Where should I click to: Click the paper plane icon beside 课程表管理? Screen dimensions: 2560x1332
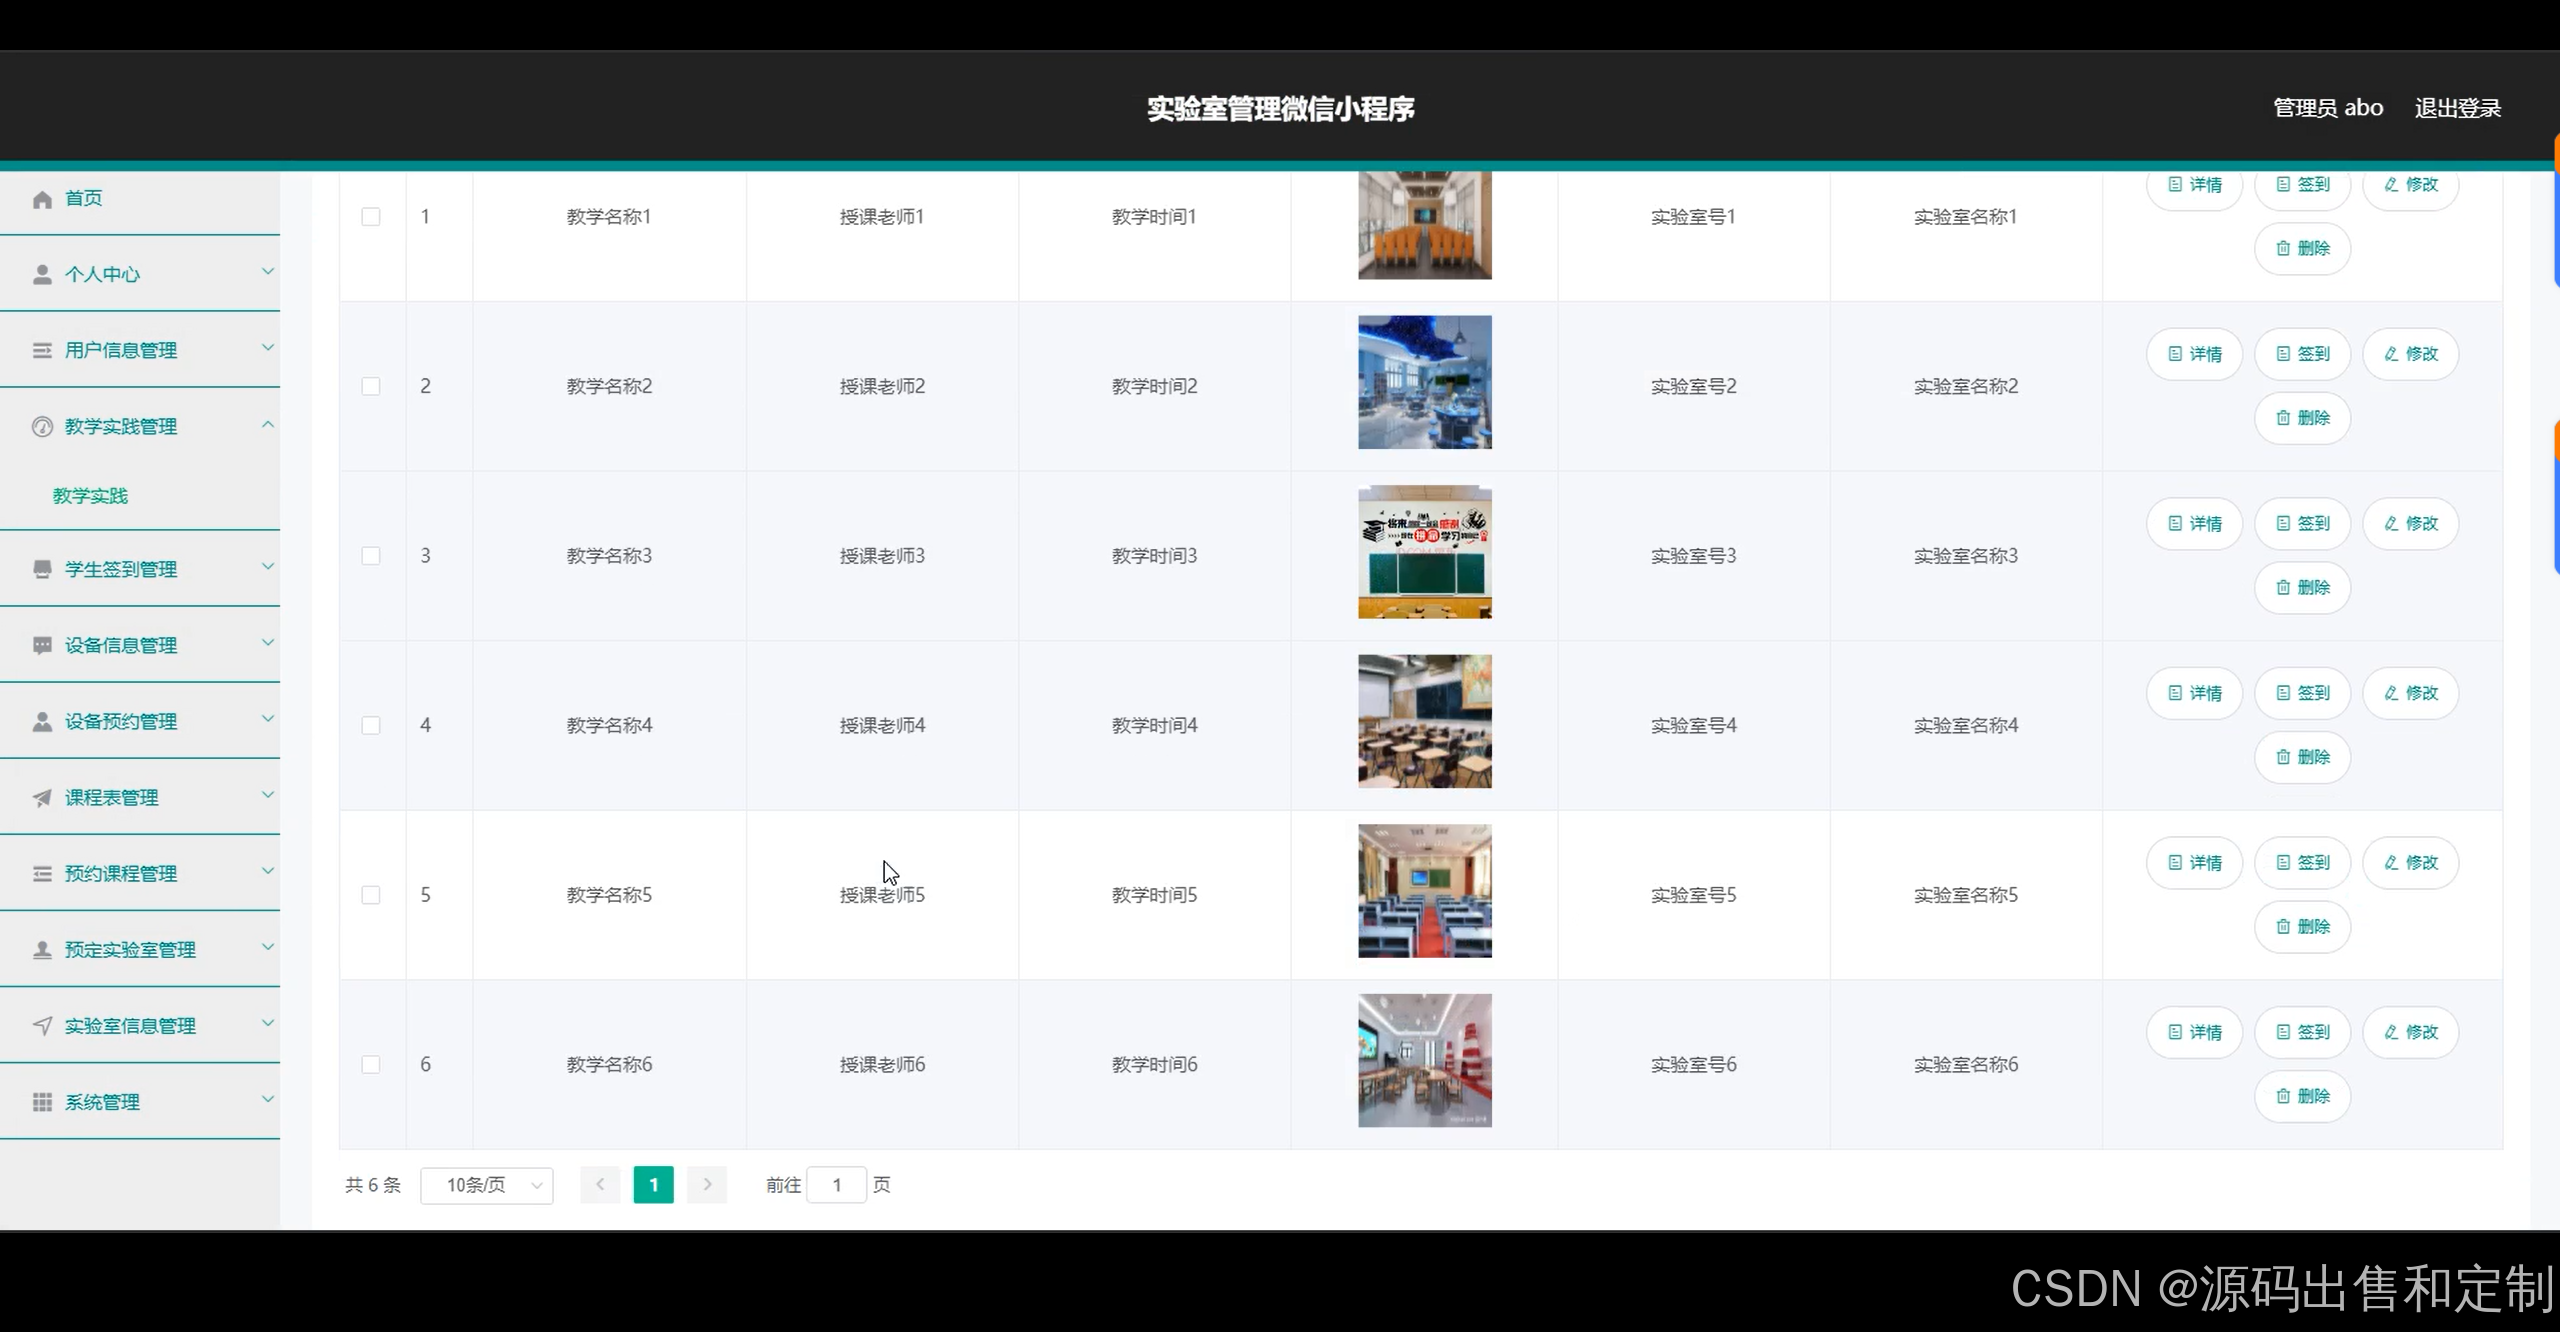pyautogui.click(x=42, y=797)
